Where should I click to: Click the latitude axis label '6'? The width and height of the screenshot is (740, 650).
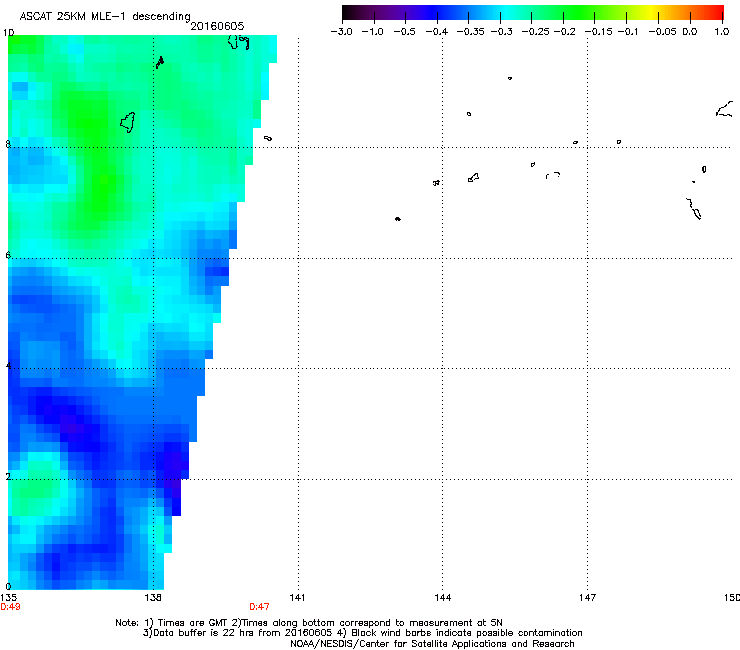(8, 255)
